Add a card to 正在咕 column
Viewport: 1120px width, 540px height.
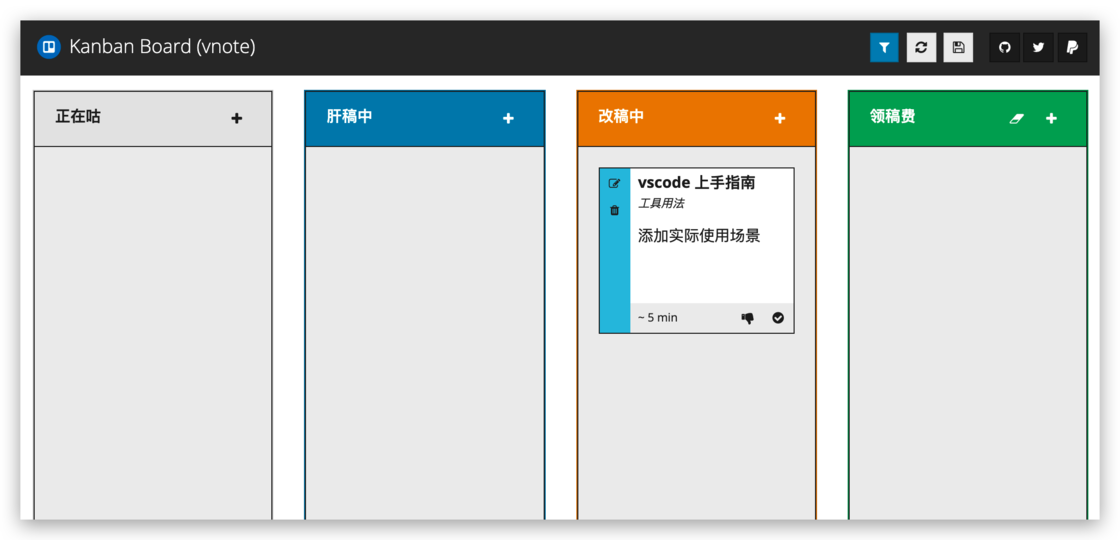237,118
